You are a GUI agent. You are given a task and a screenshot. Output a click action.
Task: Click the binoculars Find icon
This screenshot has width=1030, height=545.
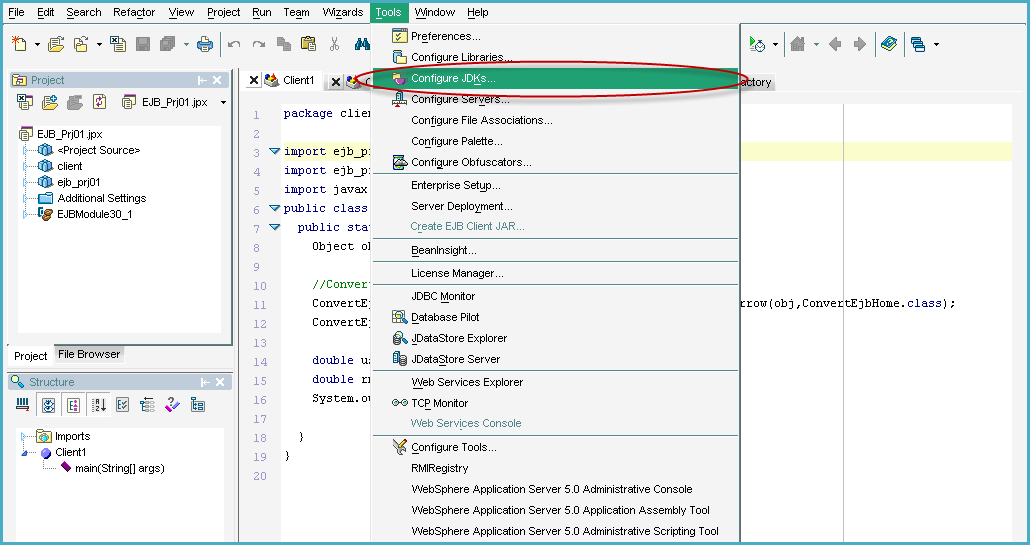[x=361, y=44]
